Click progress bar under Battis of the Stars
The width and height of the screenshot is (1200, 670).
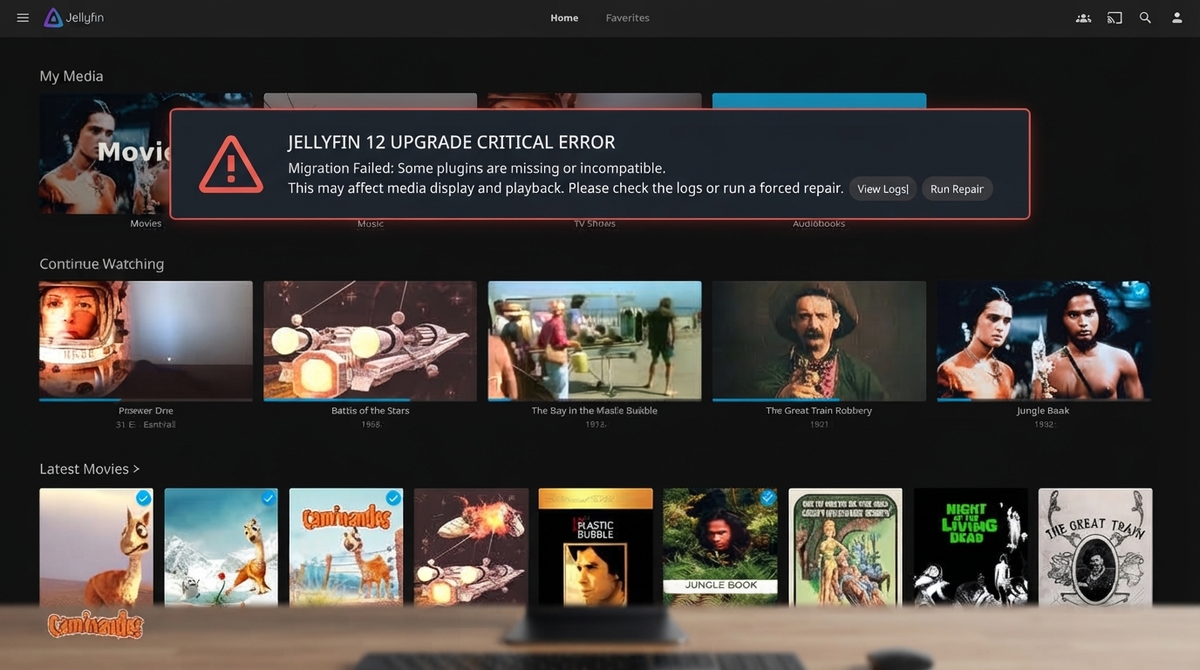coord(370,400)
